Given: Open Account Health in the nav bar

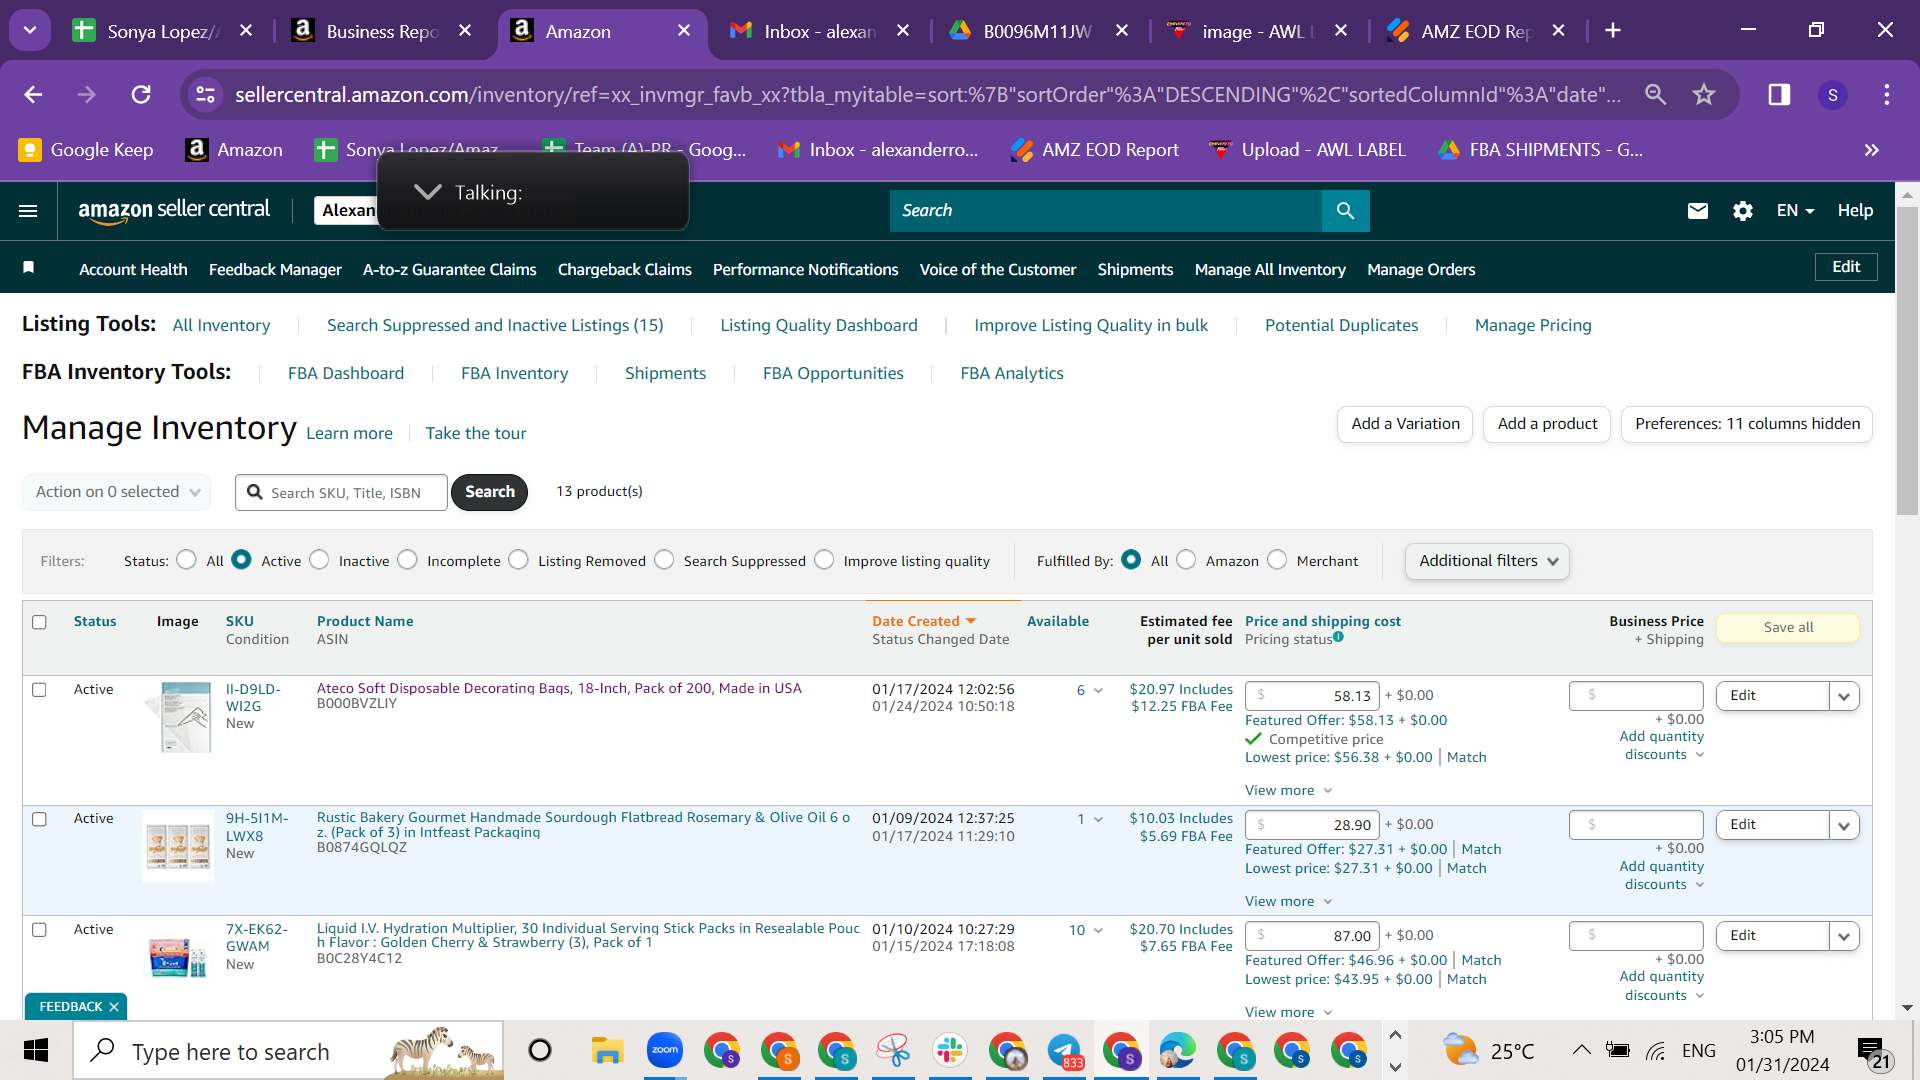Looking at the screenshot, I should tap(133, 269).
